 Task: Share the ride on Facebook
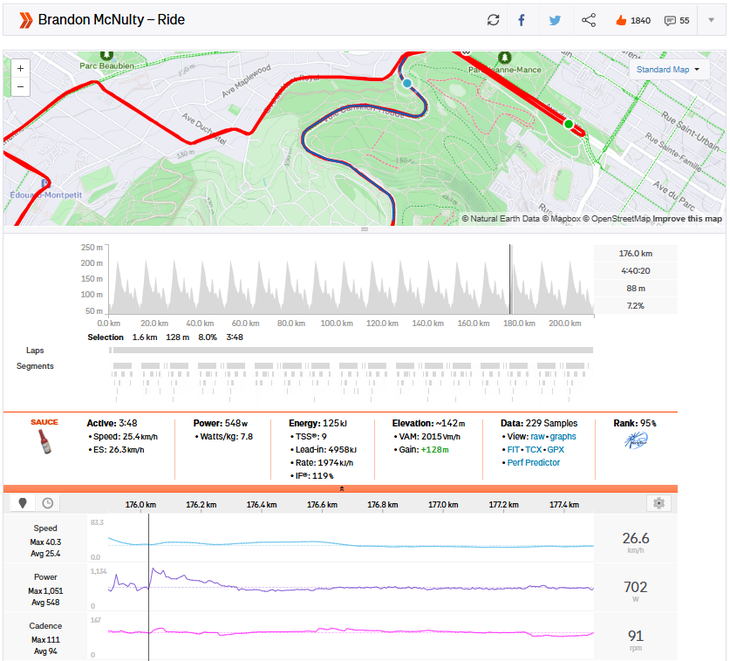tap(521, 20)
